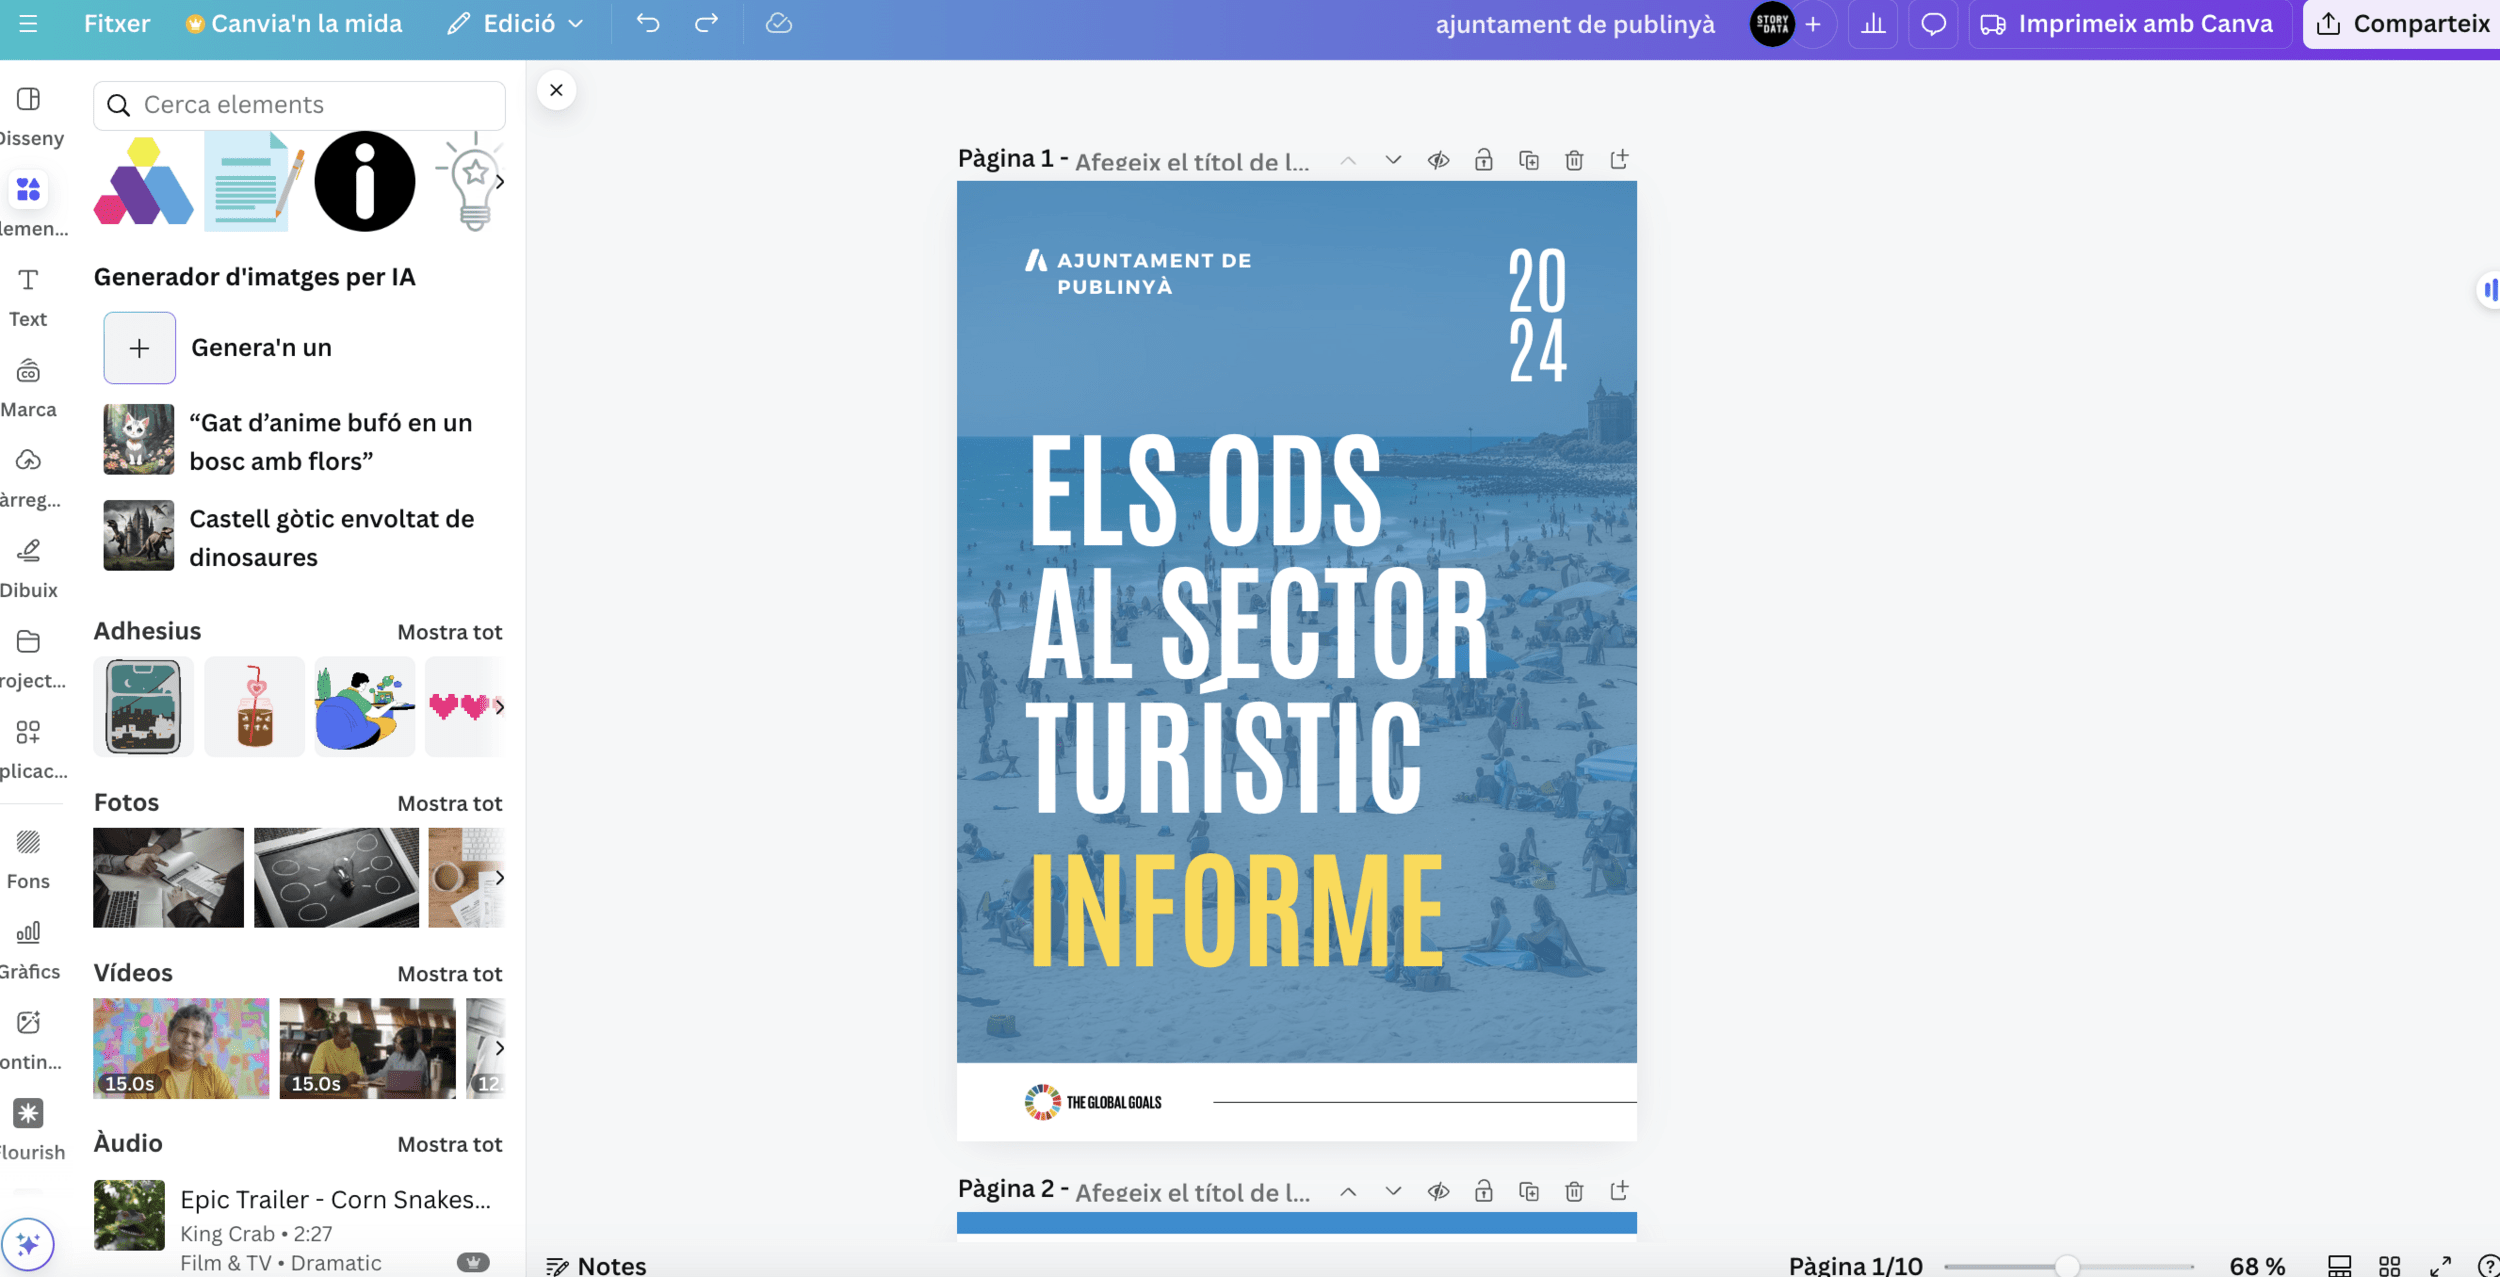Lock Page 1 using padlock icon

click(1483, 160)
